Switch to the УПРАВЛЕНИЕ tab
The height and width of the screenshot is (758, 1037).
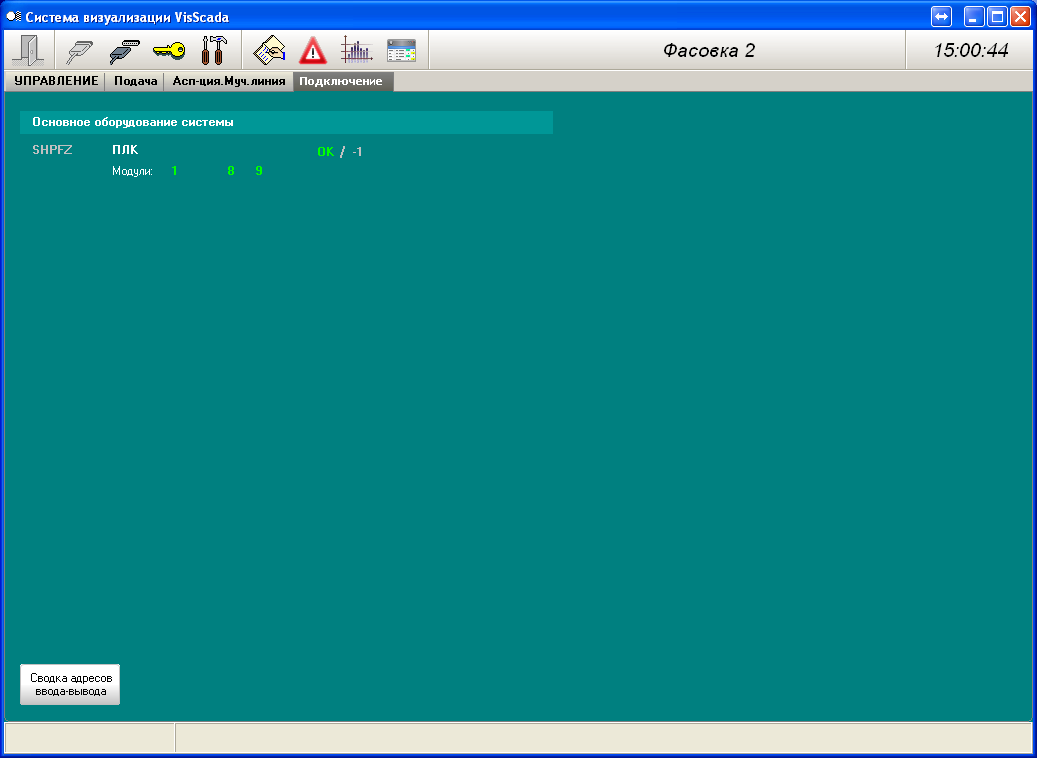tap(56, 81)
